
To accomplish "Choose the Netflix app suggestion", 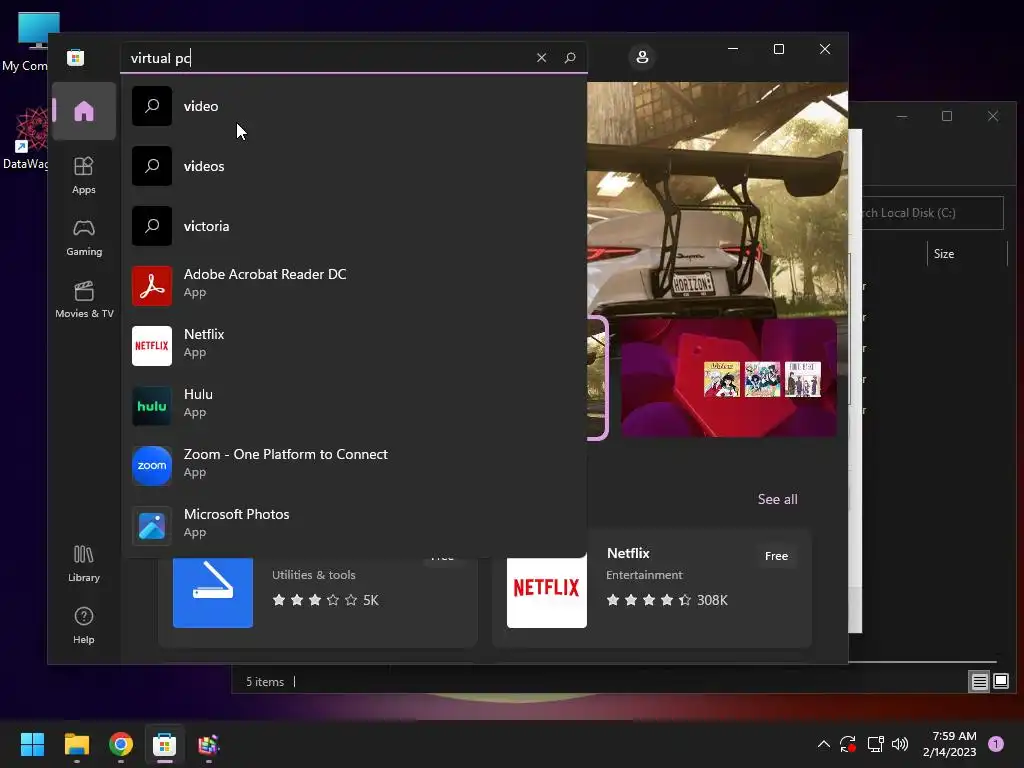I will click(354, 345).
